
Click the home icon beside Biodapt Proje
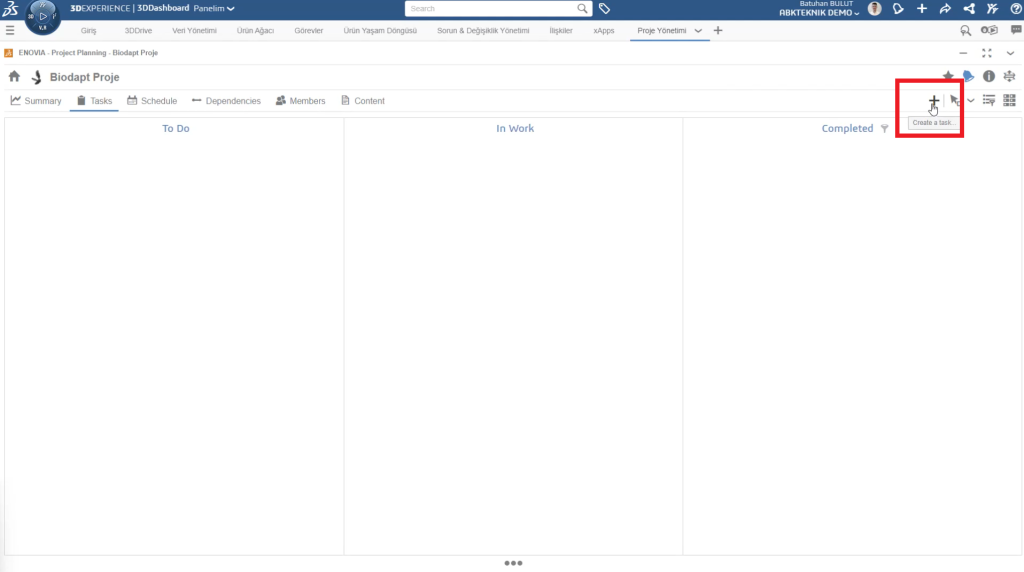coord(14,77)
